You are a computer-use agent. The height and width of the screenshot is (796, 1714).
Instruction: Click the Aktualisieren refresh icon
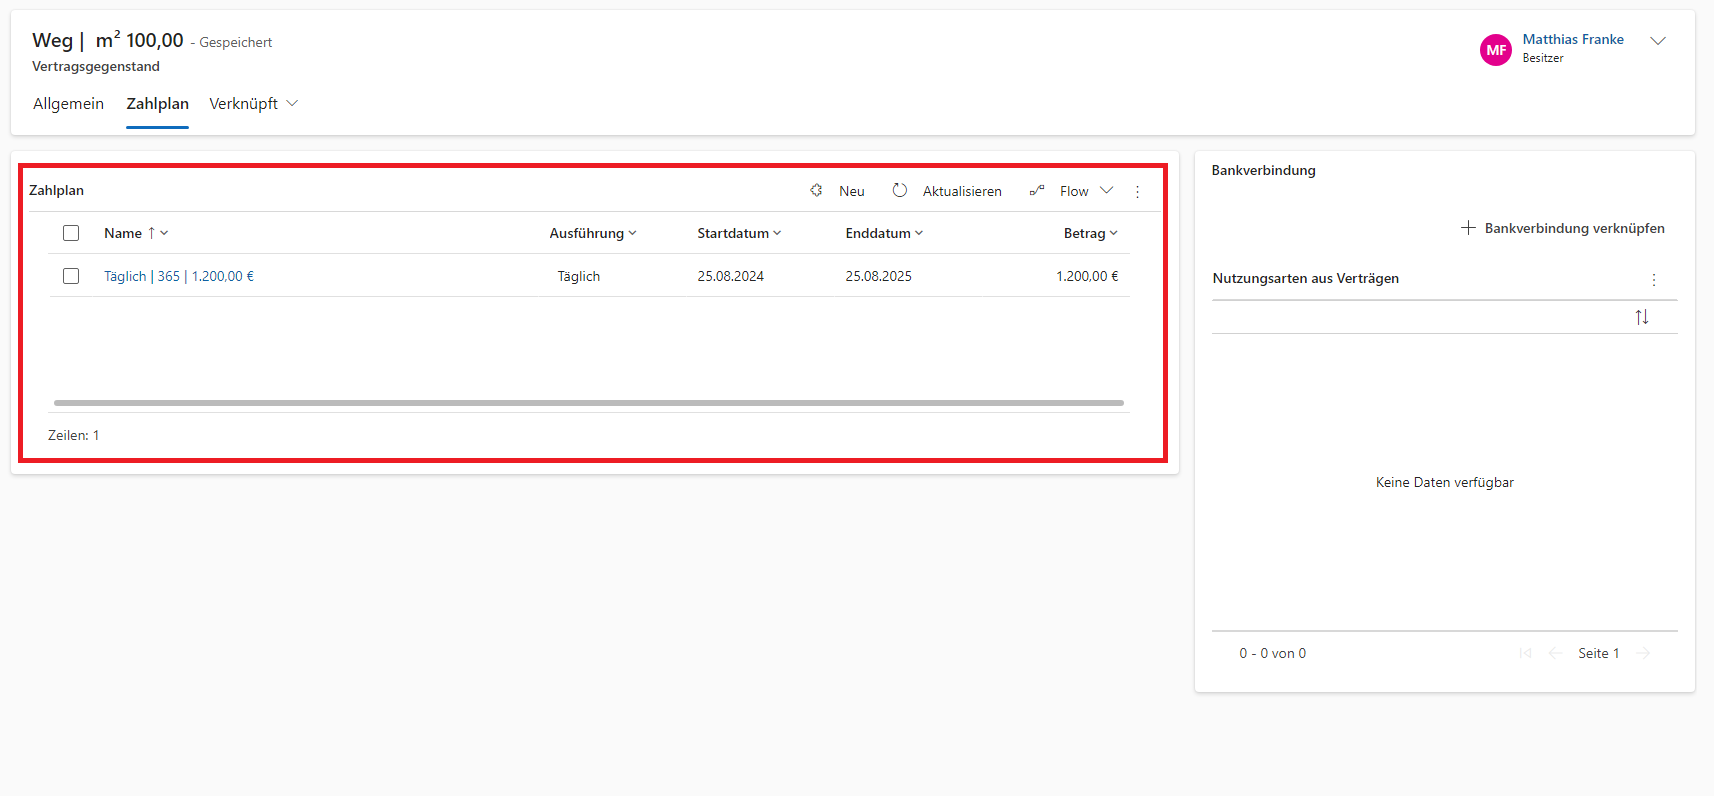pos(900,190)
